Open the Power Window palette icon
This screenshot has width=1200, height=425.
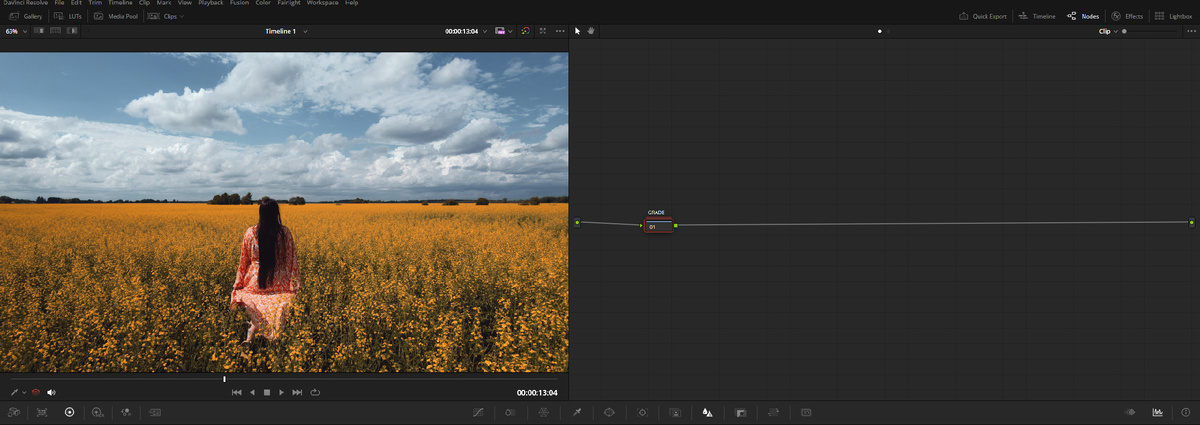[609, 412]
